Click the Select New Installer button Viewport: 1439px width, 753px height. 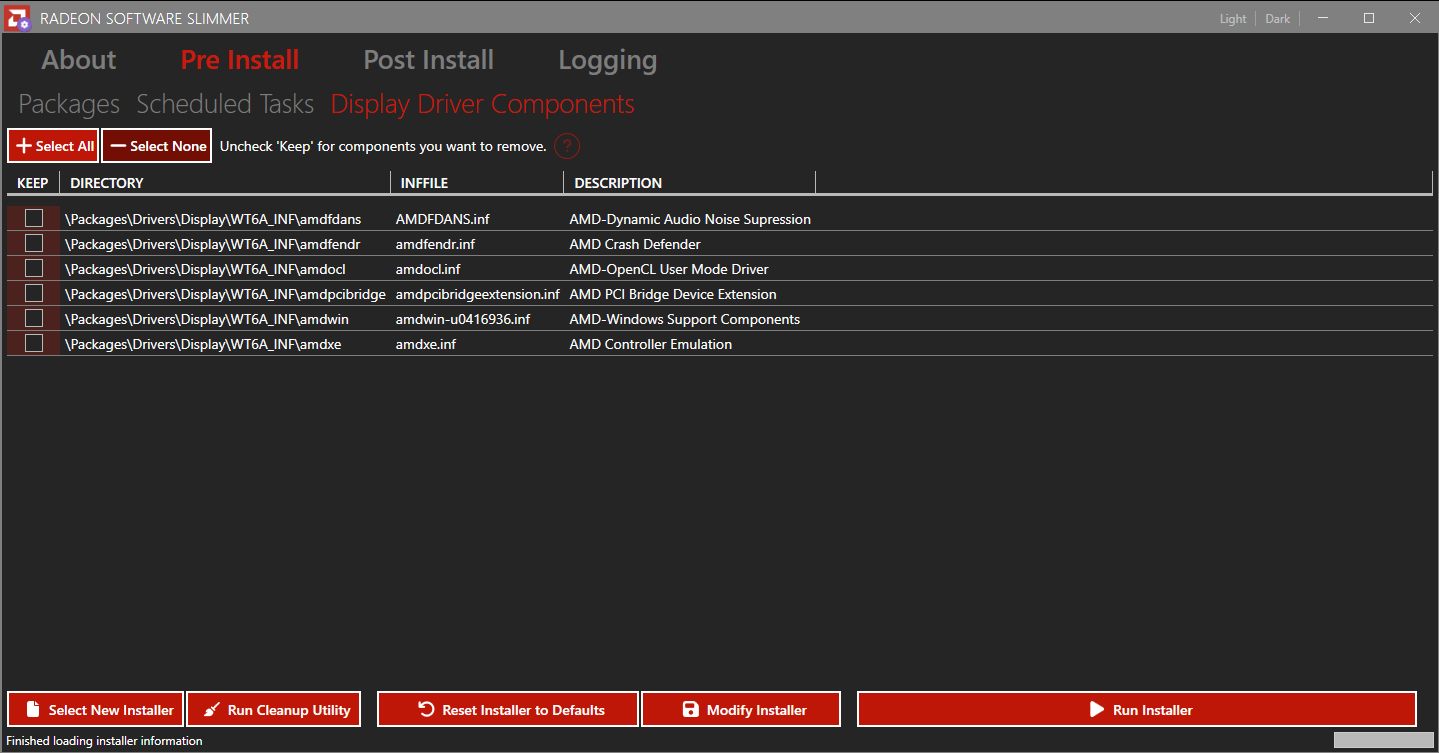96,710
